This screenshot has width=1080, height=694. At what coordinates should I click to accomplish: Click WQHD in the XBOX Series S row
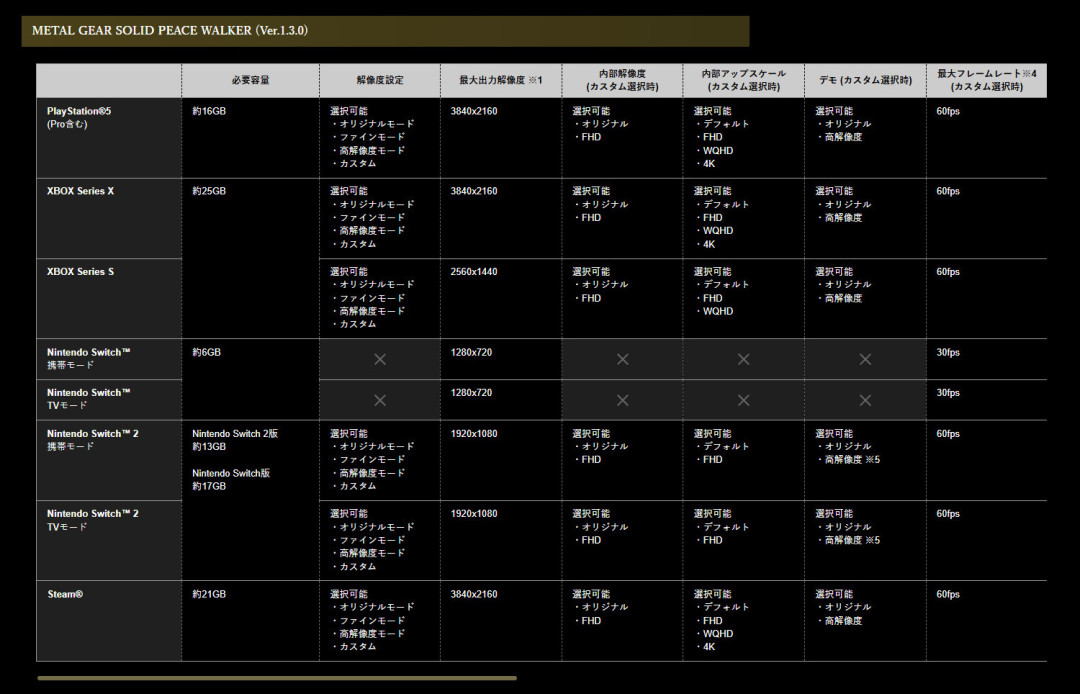click(x=718, y=311)
